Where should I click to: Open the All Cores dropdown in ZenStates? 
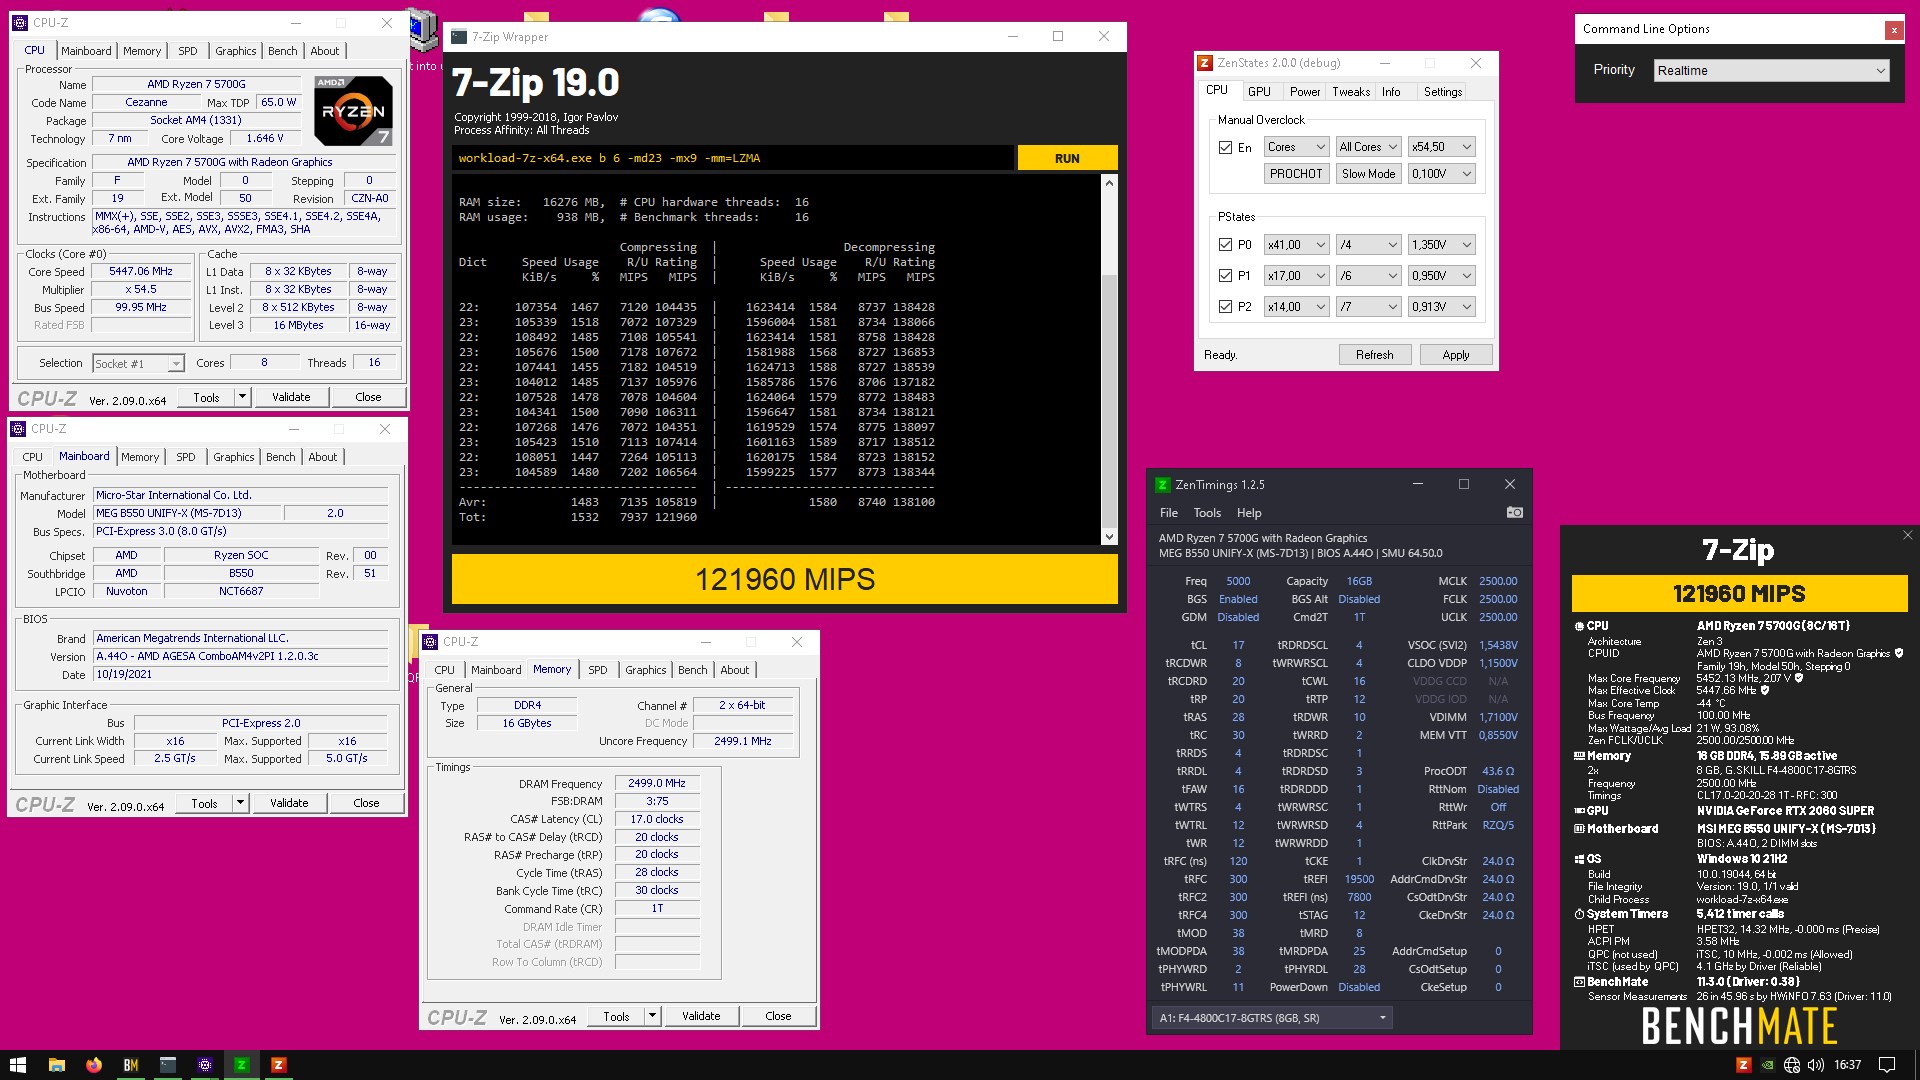point(1368,147)
